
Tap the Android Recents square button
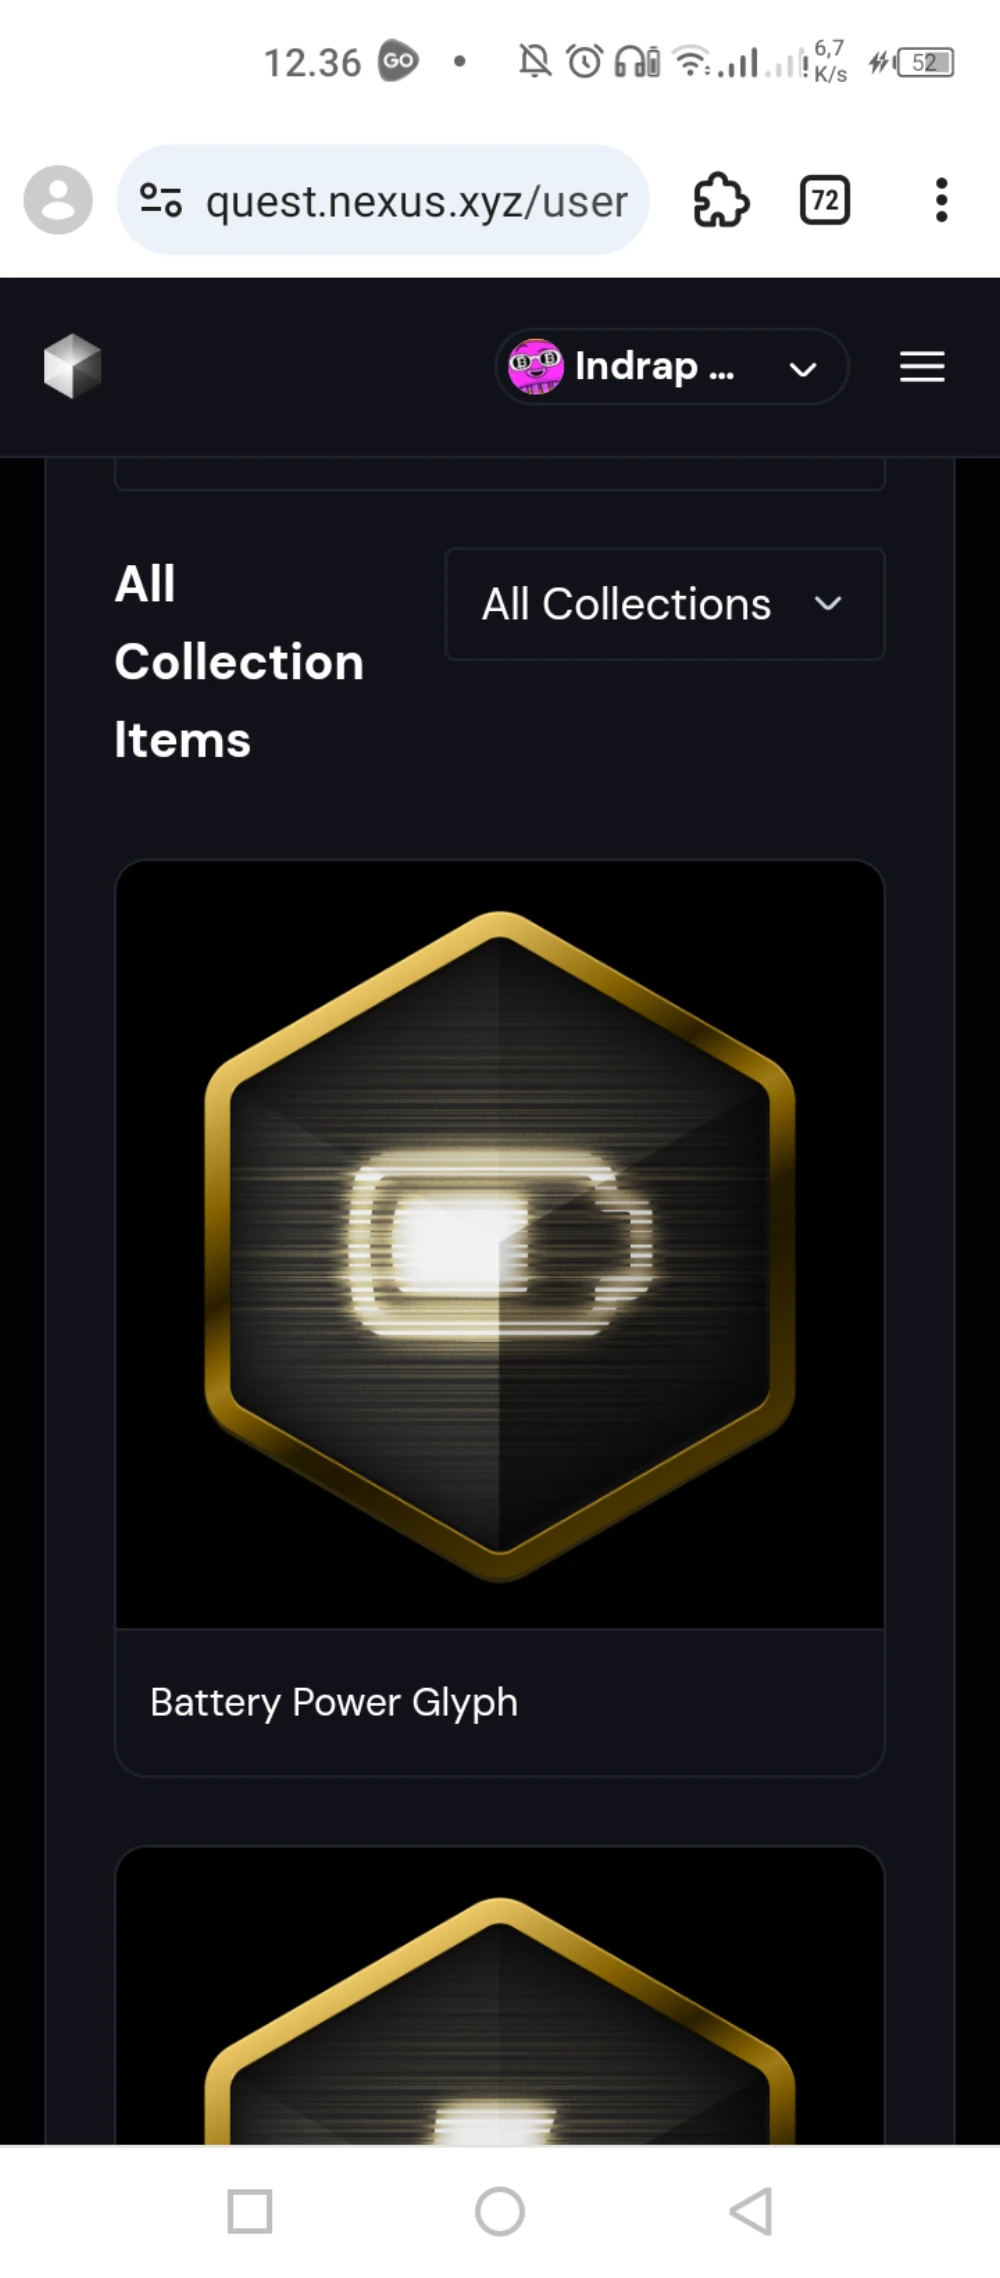(x=250, y=2211)
